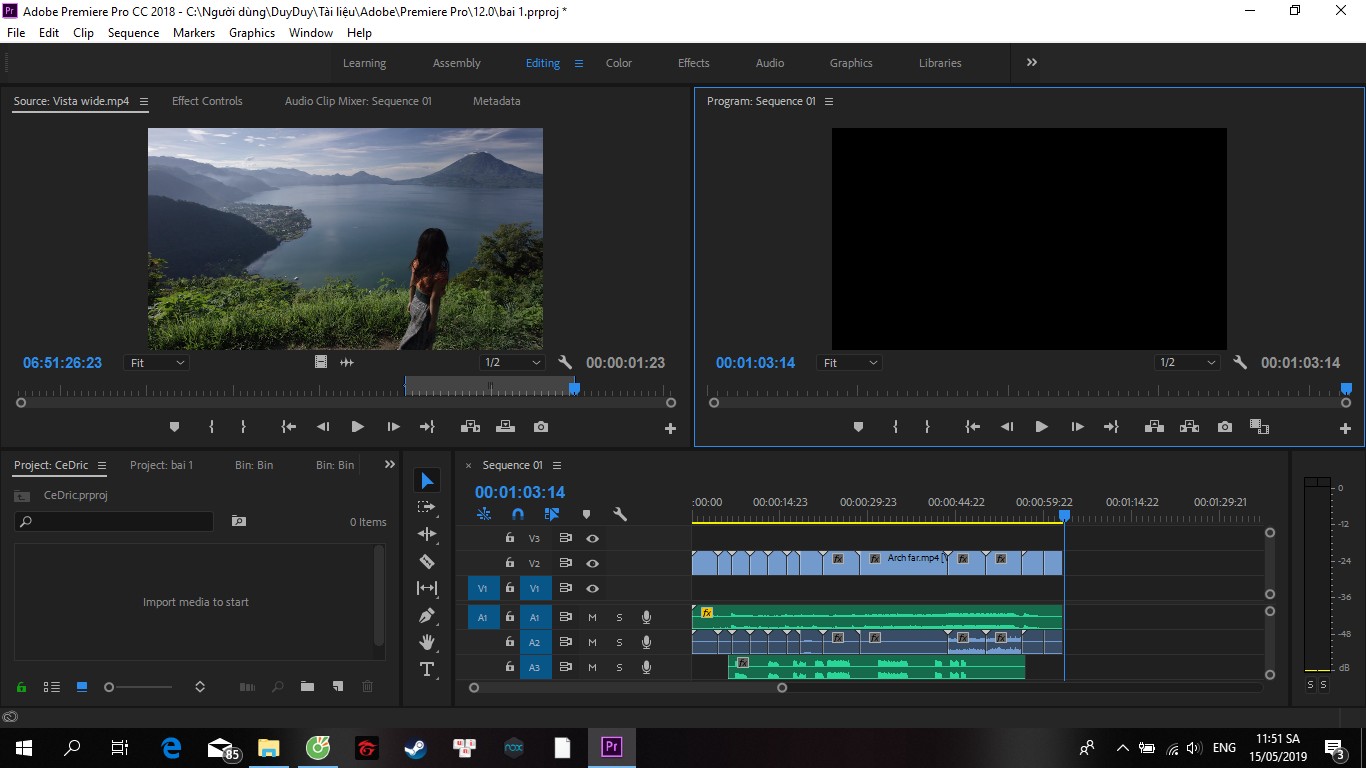Select the Slip tool

point(427,588)
